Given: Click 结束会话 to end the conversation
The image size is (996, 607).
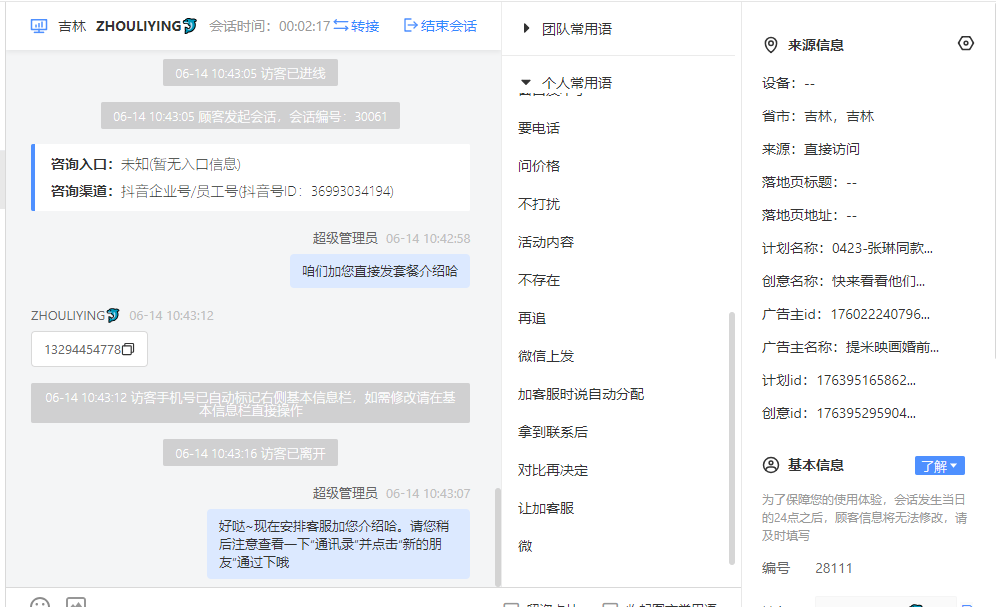Looking at the screenshot, I should (440, 26).
